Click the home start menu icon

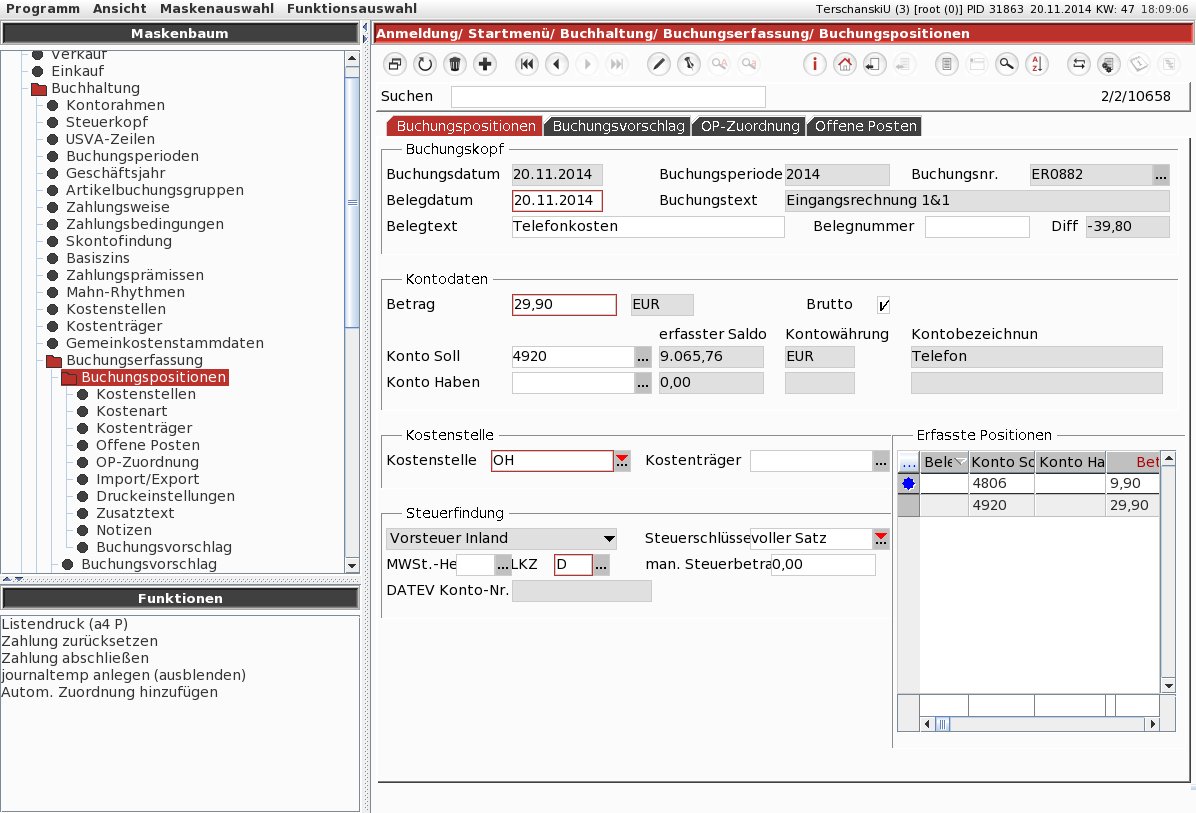845,64
